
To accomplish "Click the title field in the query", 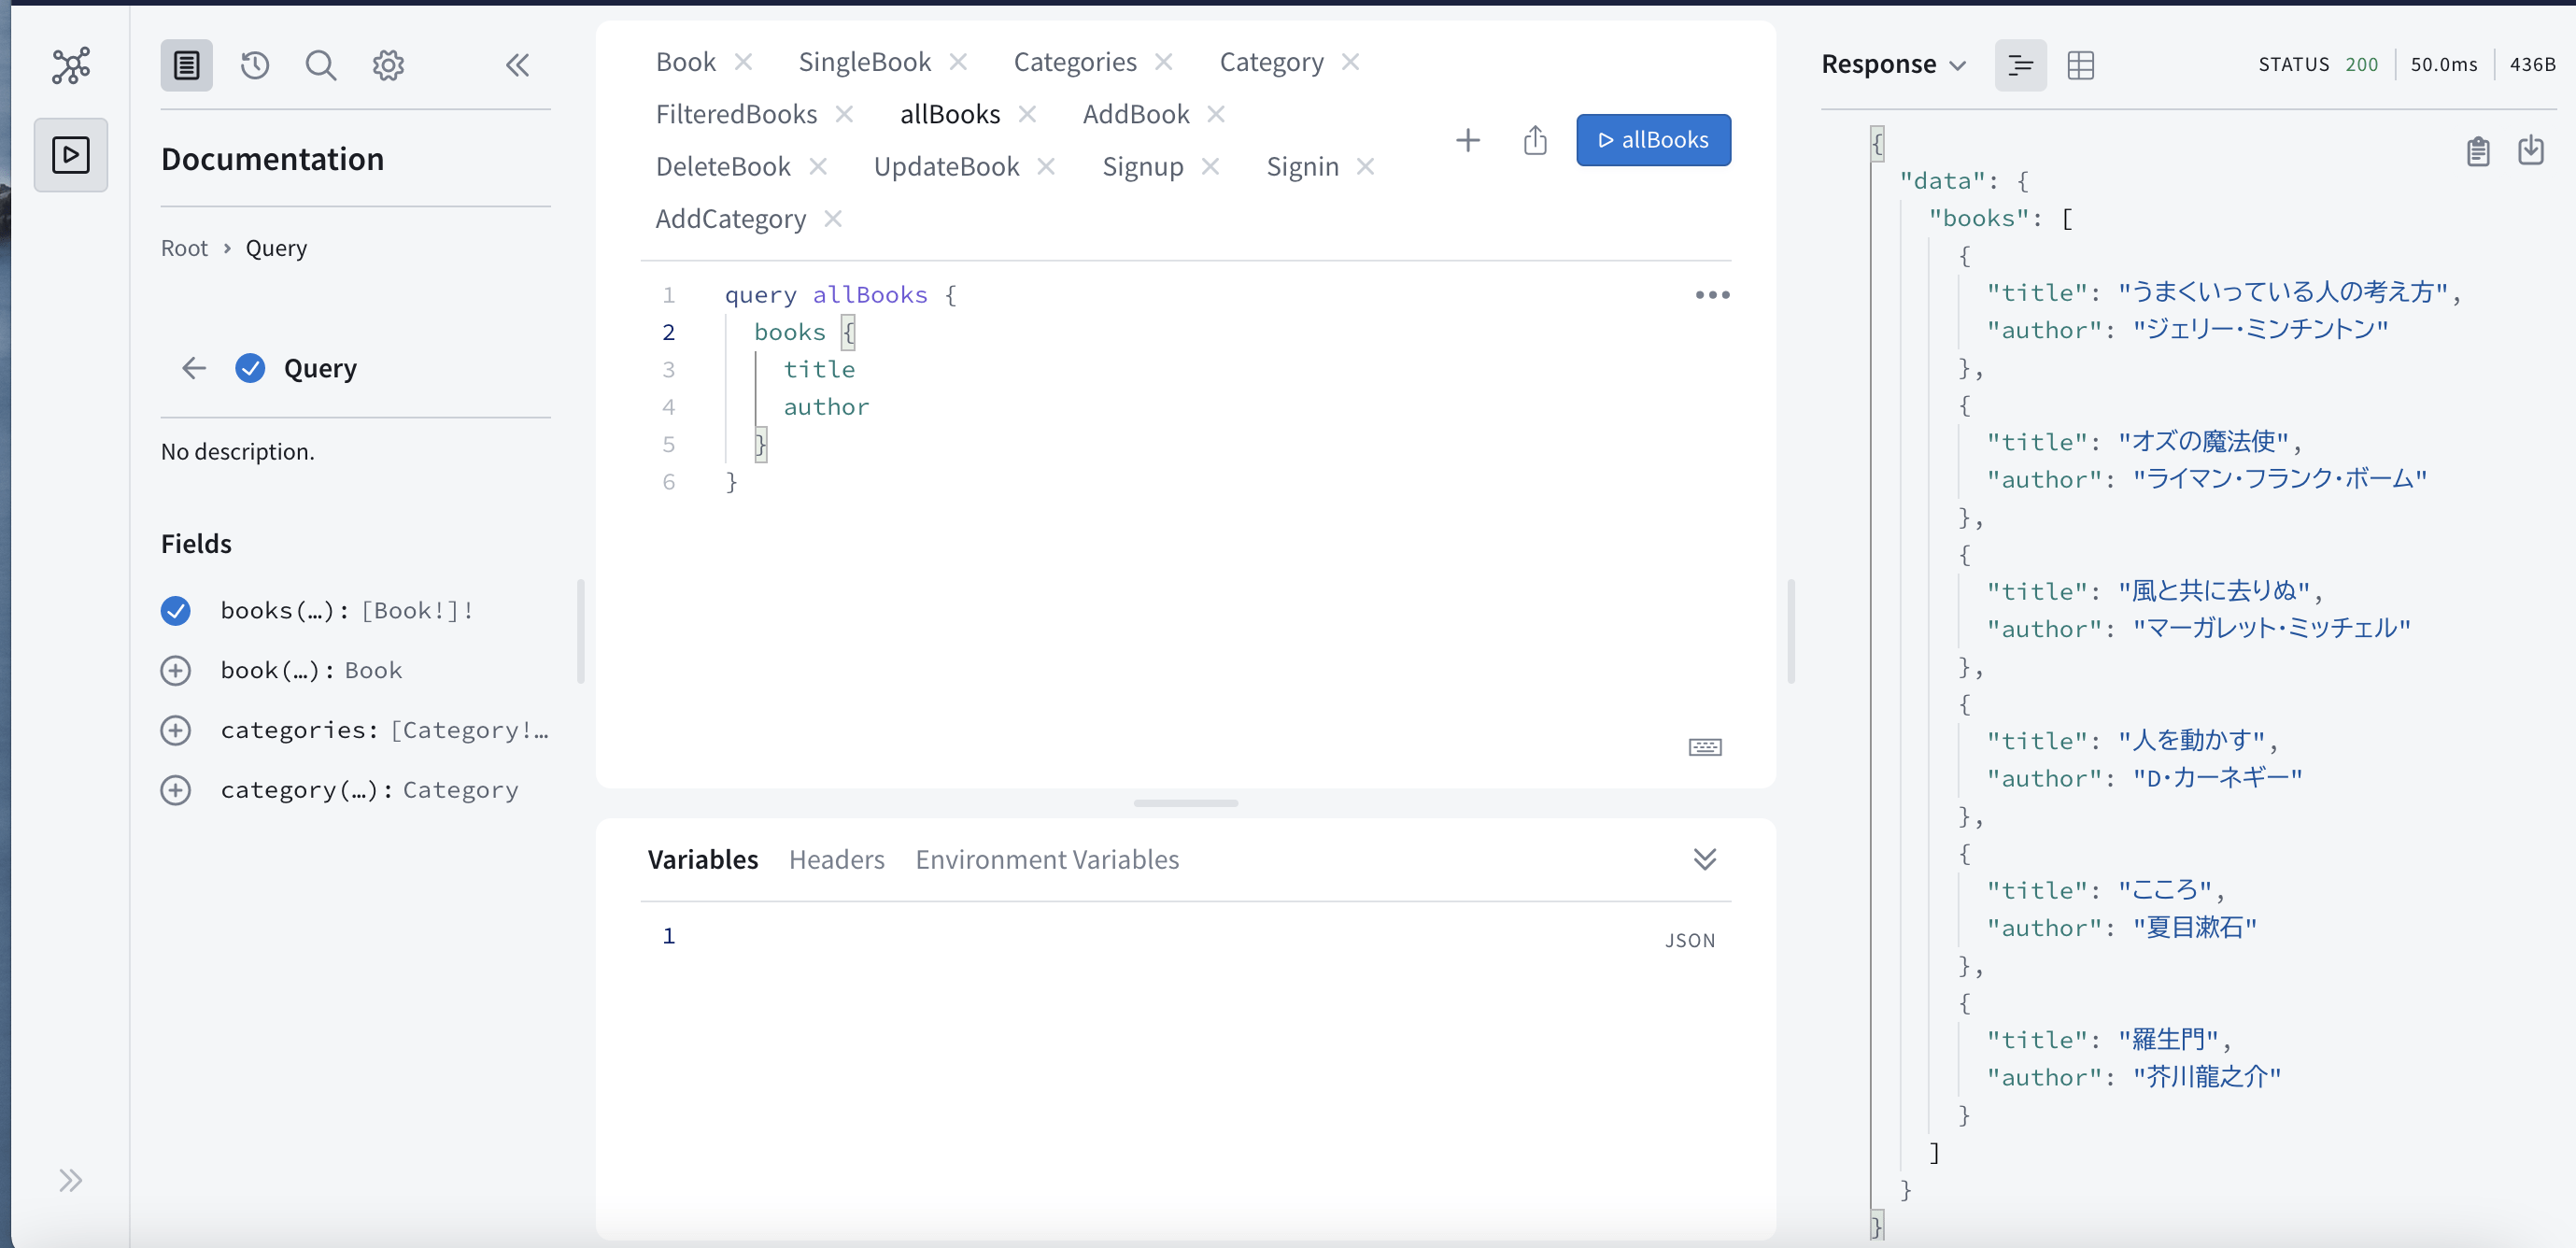I will [819, 370].
